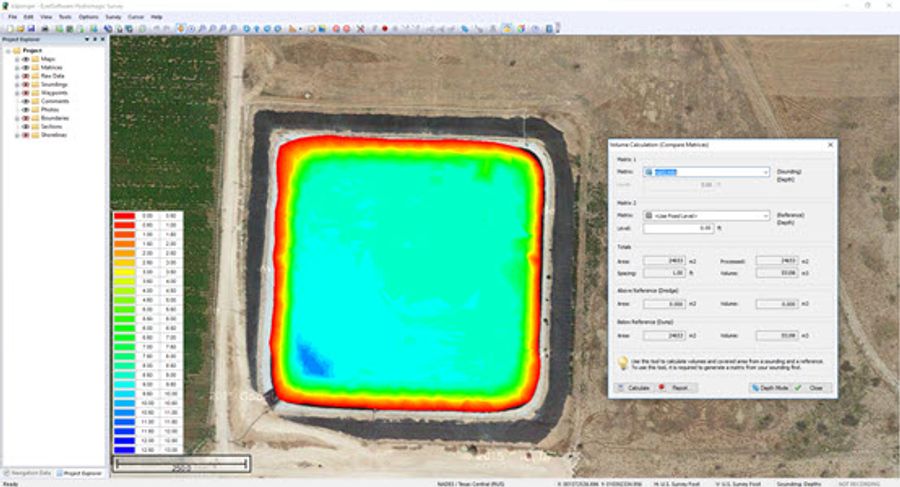
Task: Expand the Soundings tree node
Action: [x=17, y=84]
